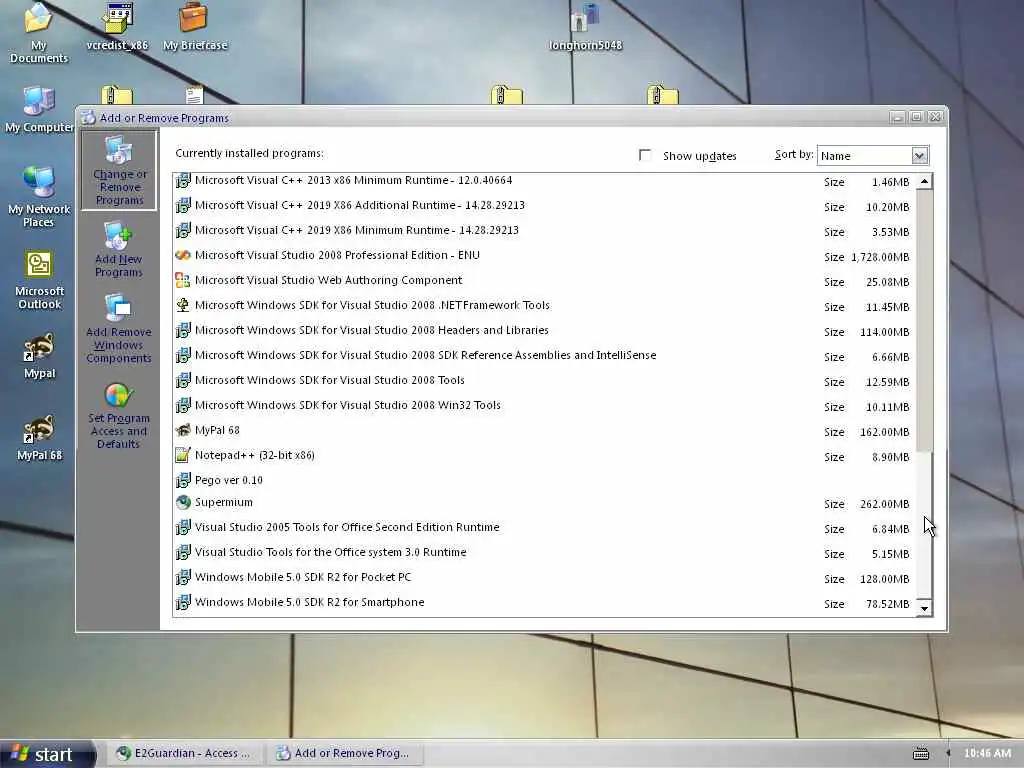Open the Sort by Name dropdown
Screen dimensions: 1024x768
coord(920,155)
